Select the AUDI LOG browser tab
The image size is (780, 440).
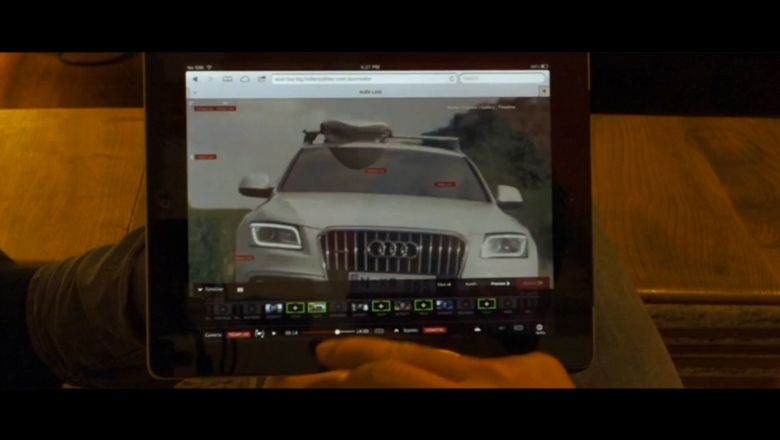(371, 92)
